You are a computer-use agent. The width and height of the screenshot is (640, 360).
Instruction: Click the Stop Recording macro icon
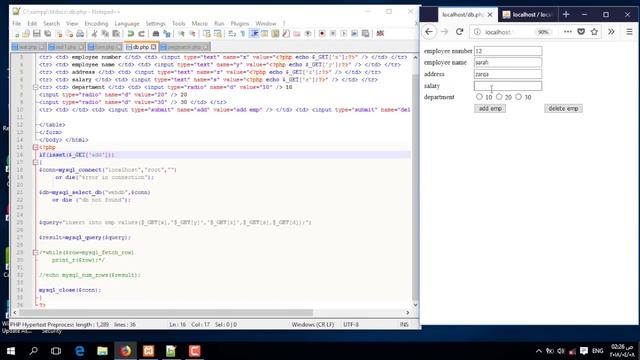(x=333, y=33)
